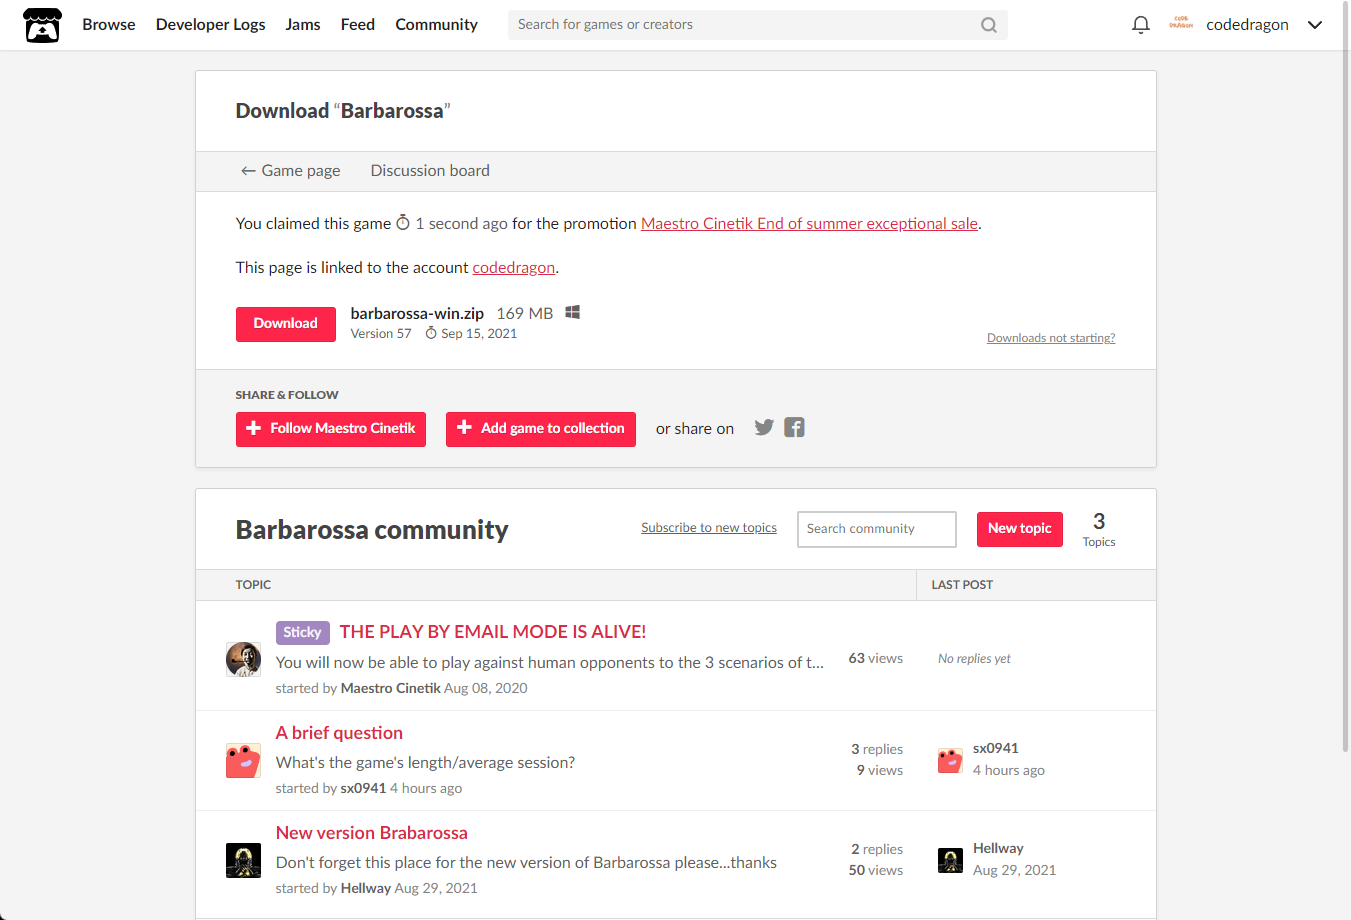Open Hellway author link under New version Brabarossa

coord(366,888)
